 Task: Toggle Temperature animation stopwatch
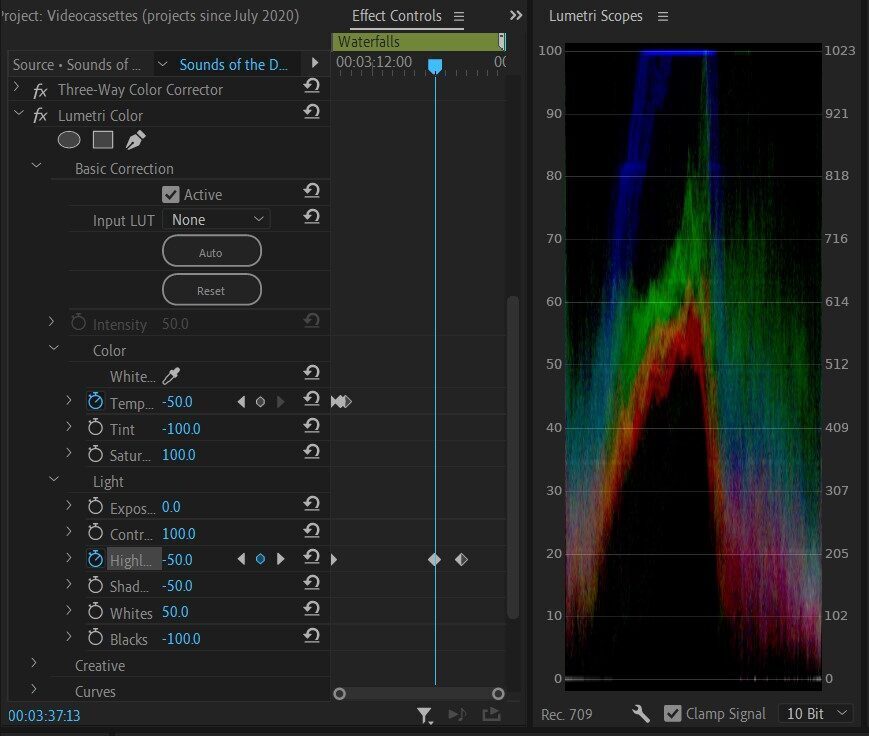pyautogui.click(x=95, y=401)
